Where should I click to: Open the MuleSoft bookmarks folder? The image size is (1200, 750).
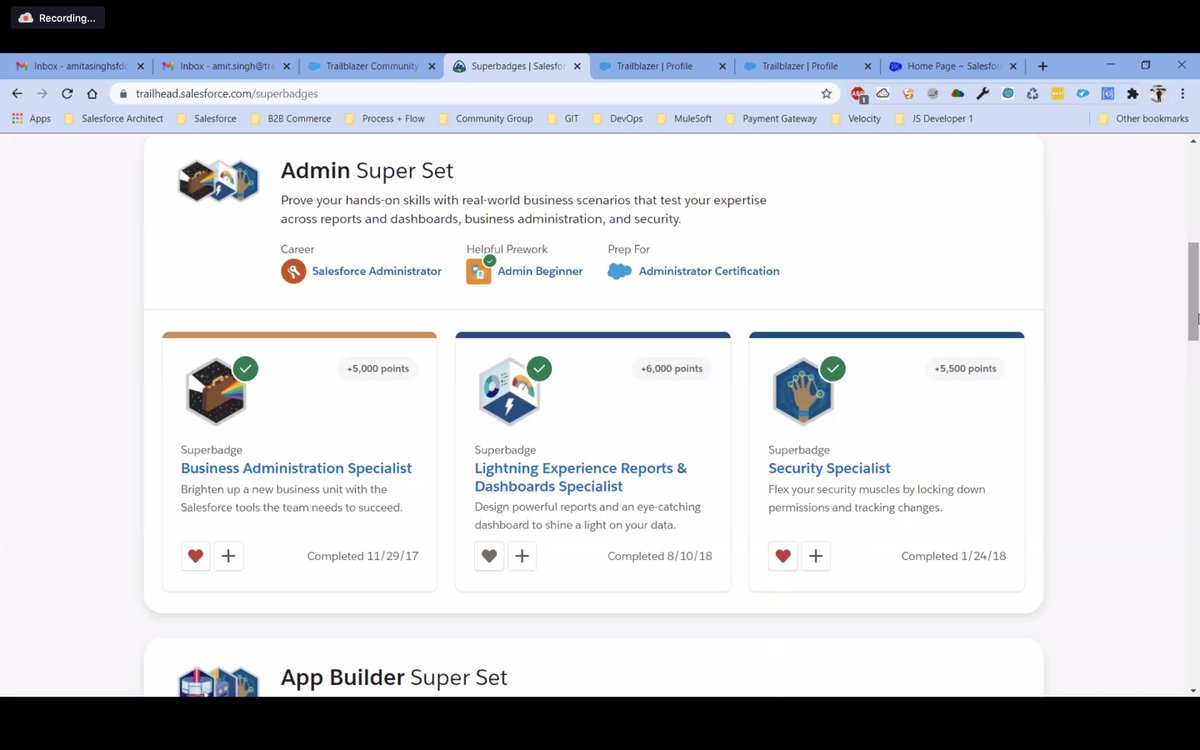684,118
